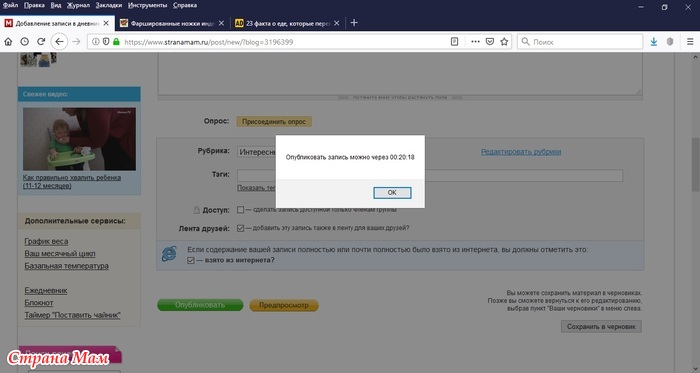The image size is (700, 373).
Task: Click the text area stretch handle bar
Action: (x=400, y=97)
